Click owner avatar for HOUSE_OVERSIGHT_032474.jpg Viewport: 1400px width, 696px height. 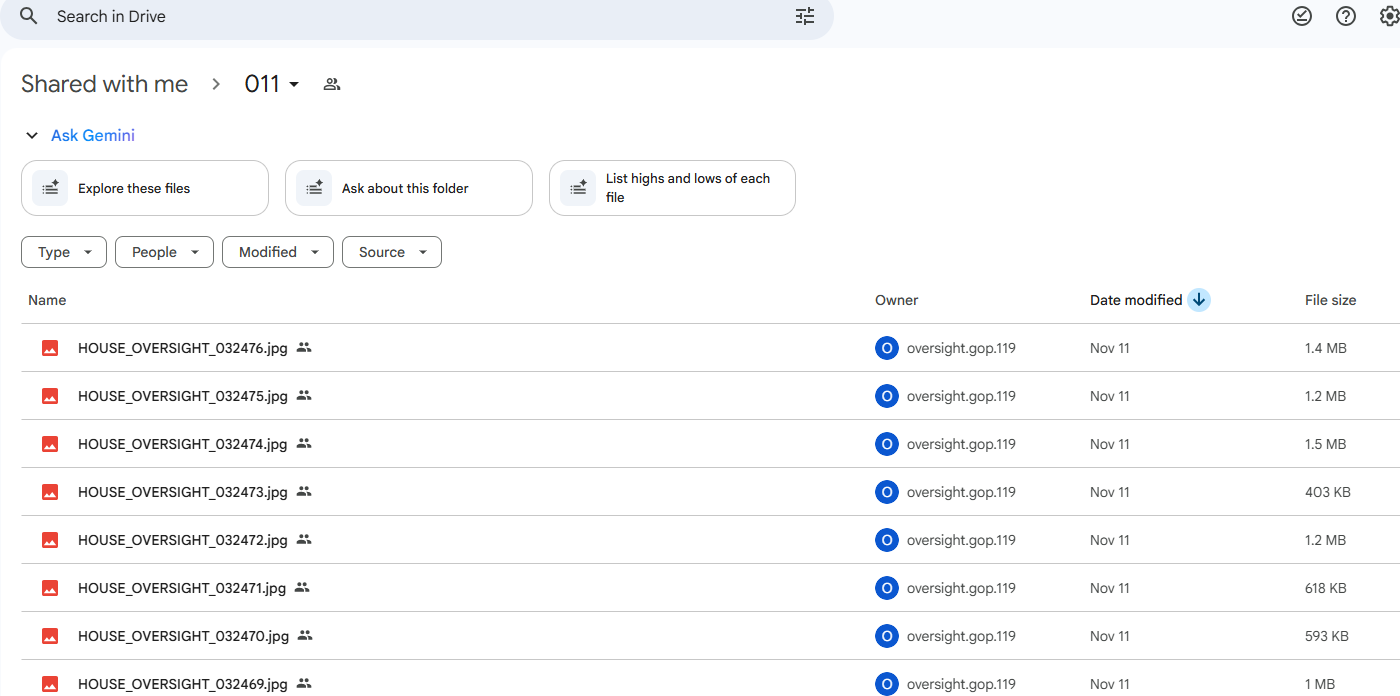886,444
